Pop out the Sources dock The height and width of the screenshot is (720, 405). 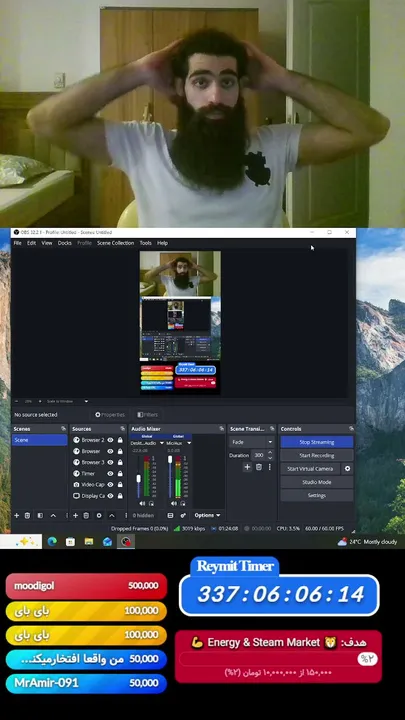pos(123,428)
